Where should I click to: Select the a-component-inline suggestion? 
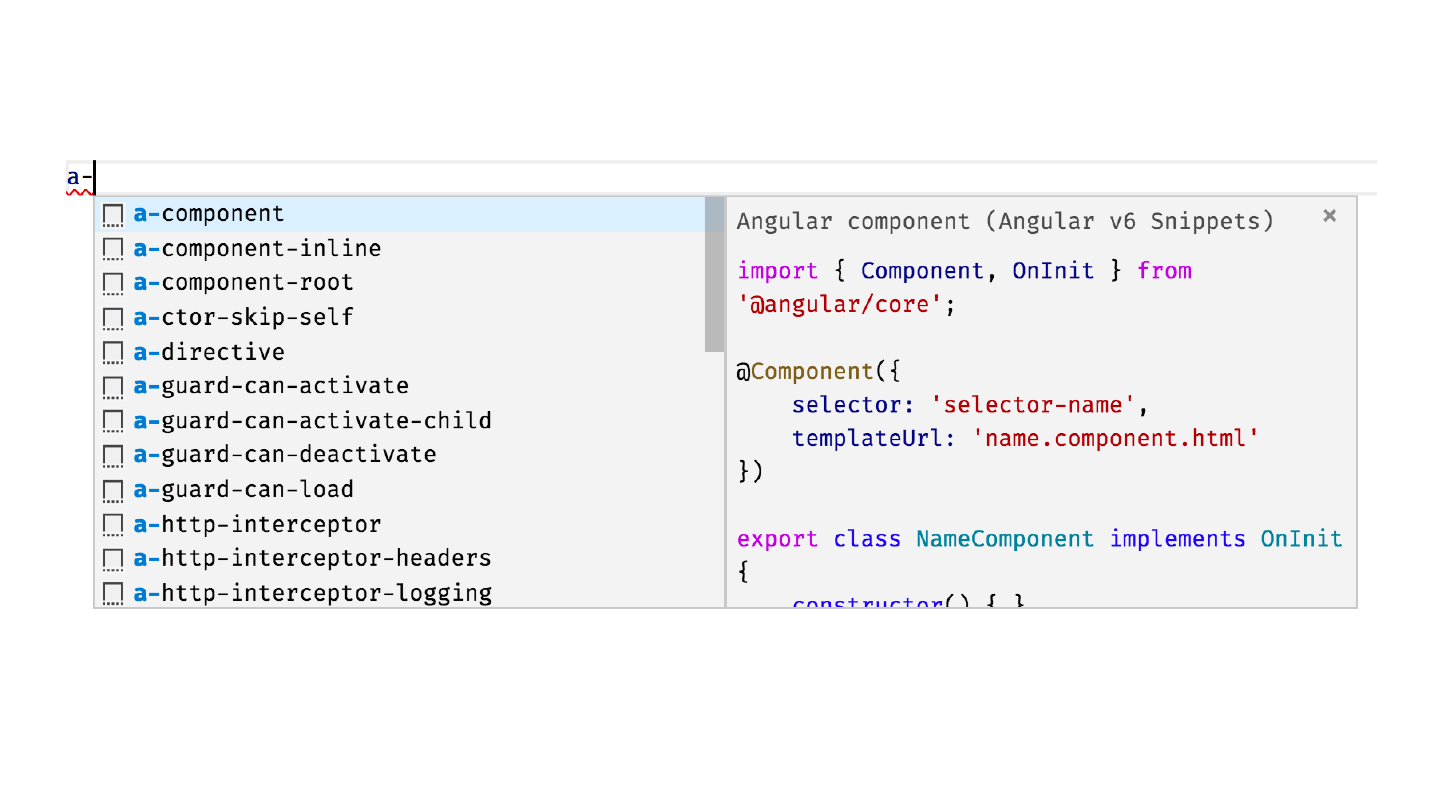pos(400,248)
